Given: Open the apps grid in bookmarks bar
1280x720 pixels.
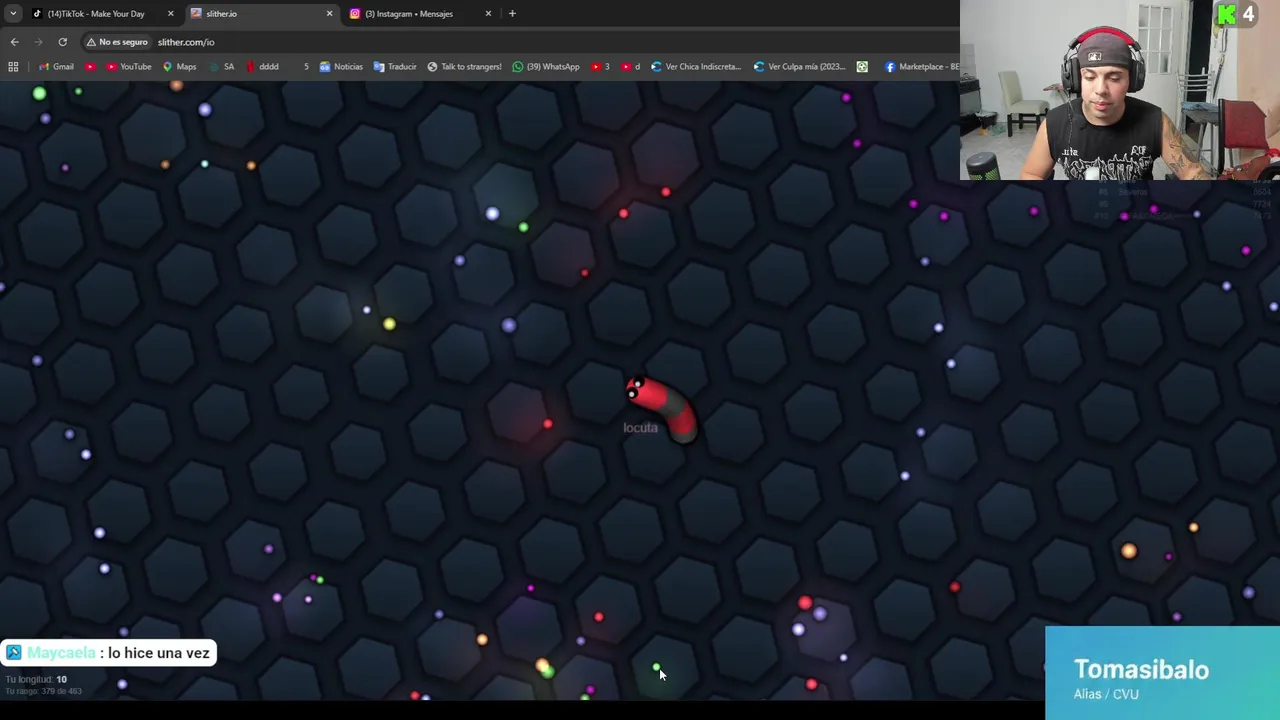Looking at the screenshot, I should pos(13,67).
